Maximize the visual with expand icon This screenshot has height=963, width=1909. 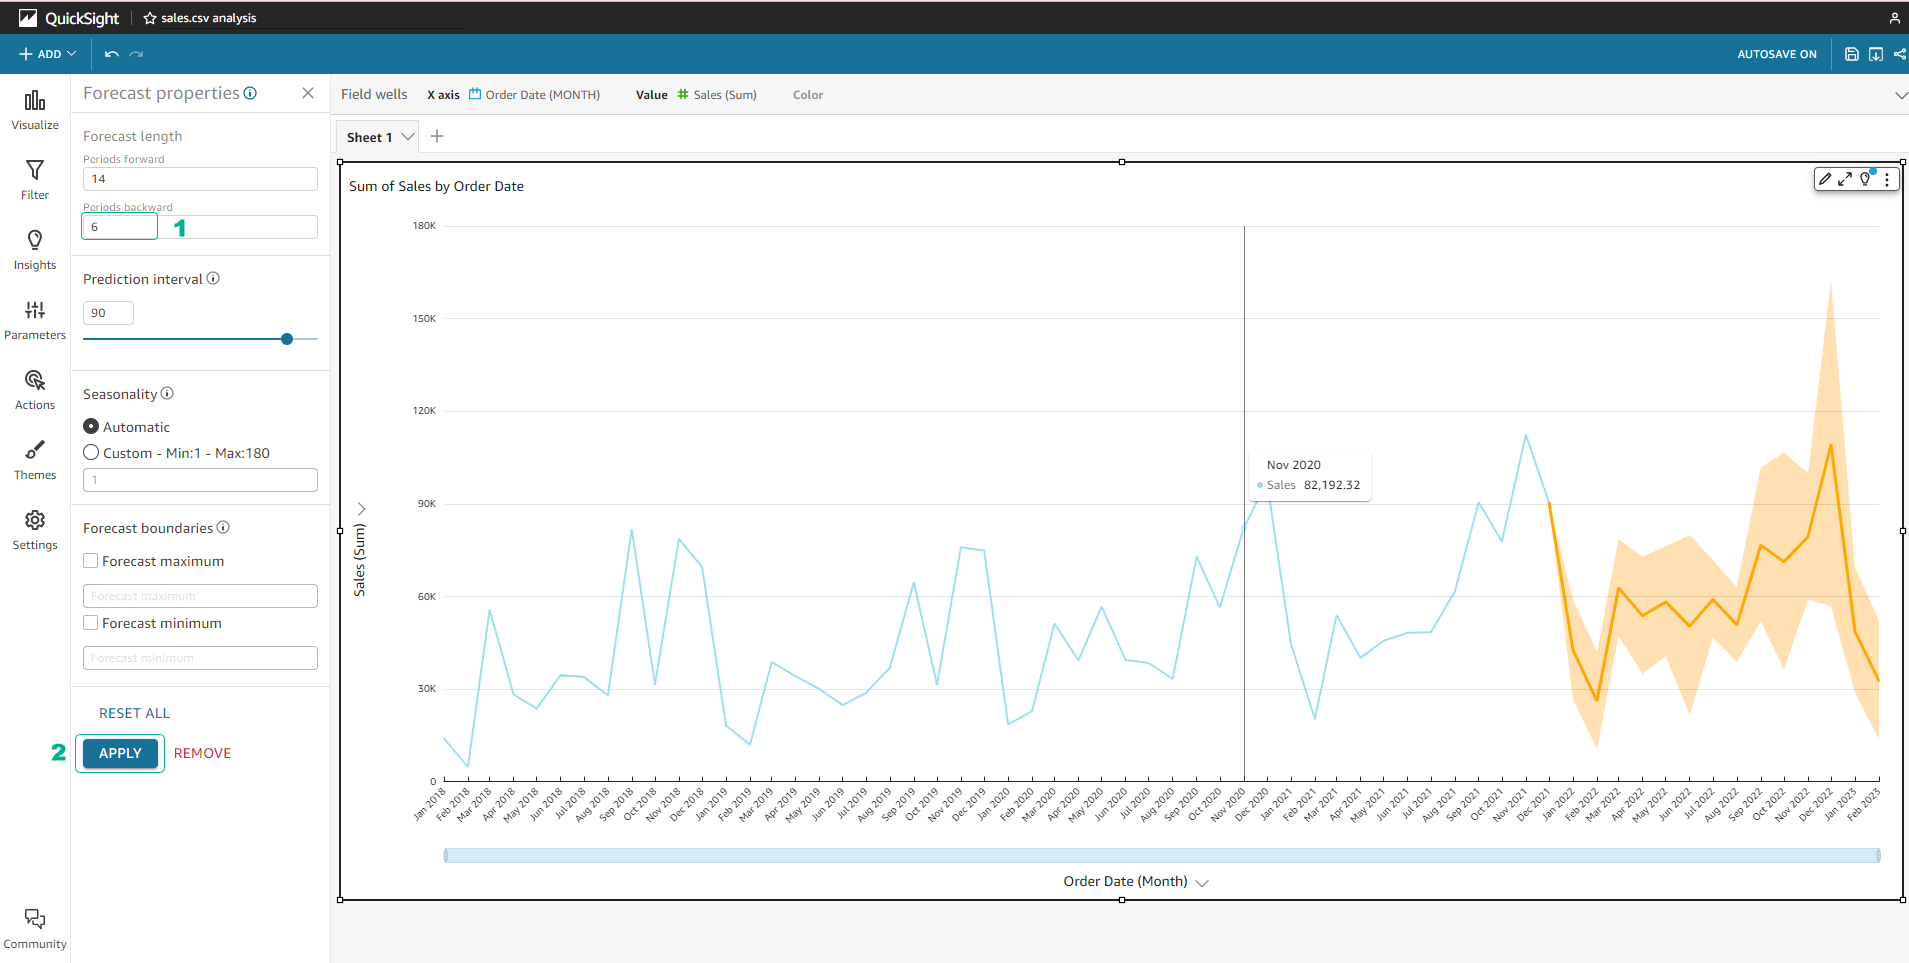click(x=1845, y=179)
